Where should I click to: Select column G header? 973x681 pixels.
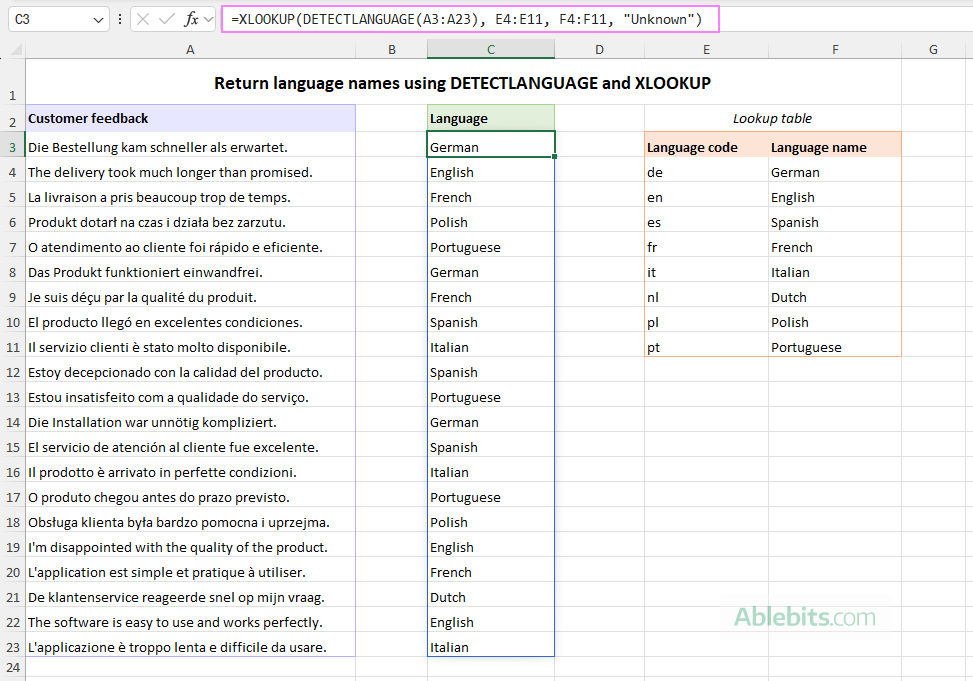pos(933,50)
